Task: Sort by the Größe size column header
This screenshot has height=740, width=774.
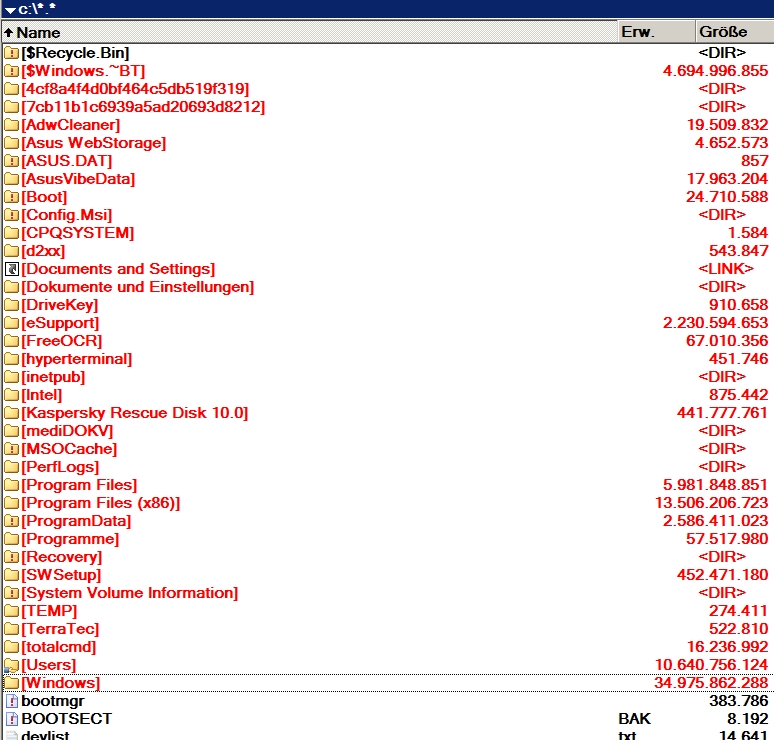Action: click(735, 32)
